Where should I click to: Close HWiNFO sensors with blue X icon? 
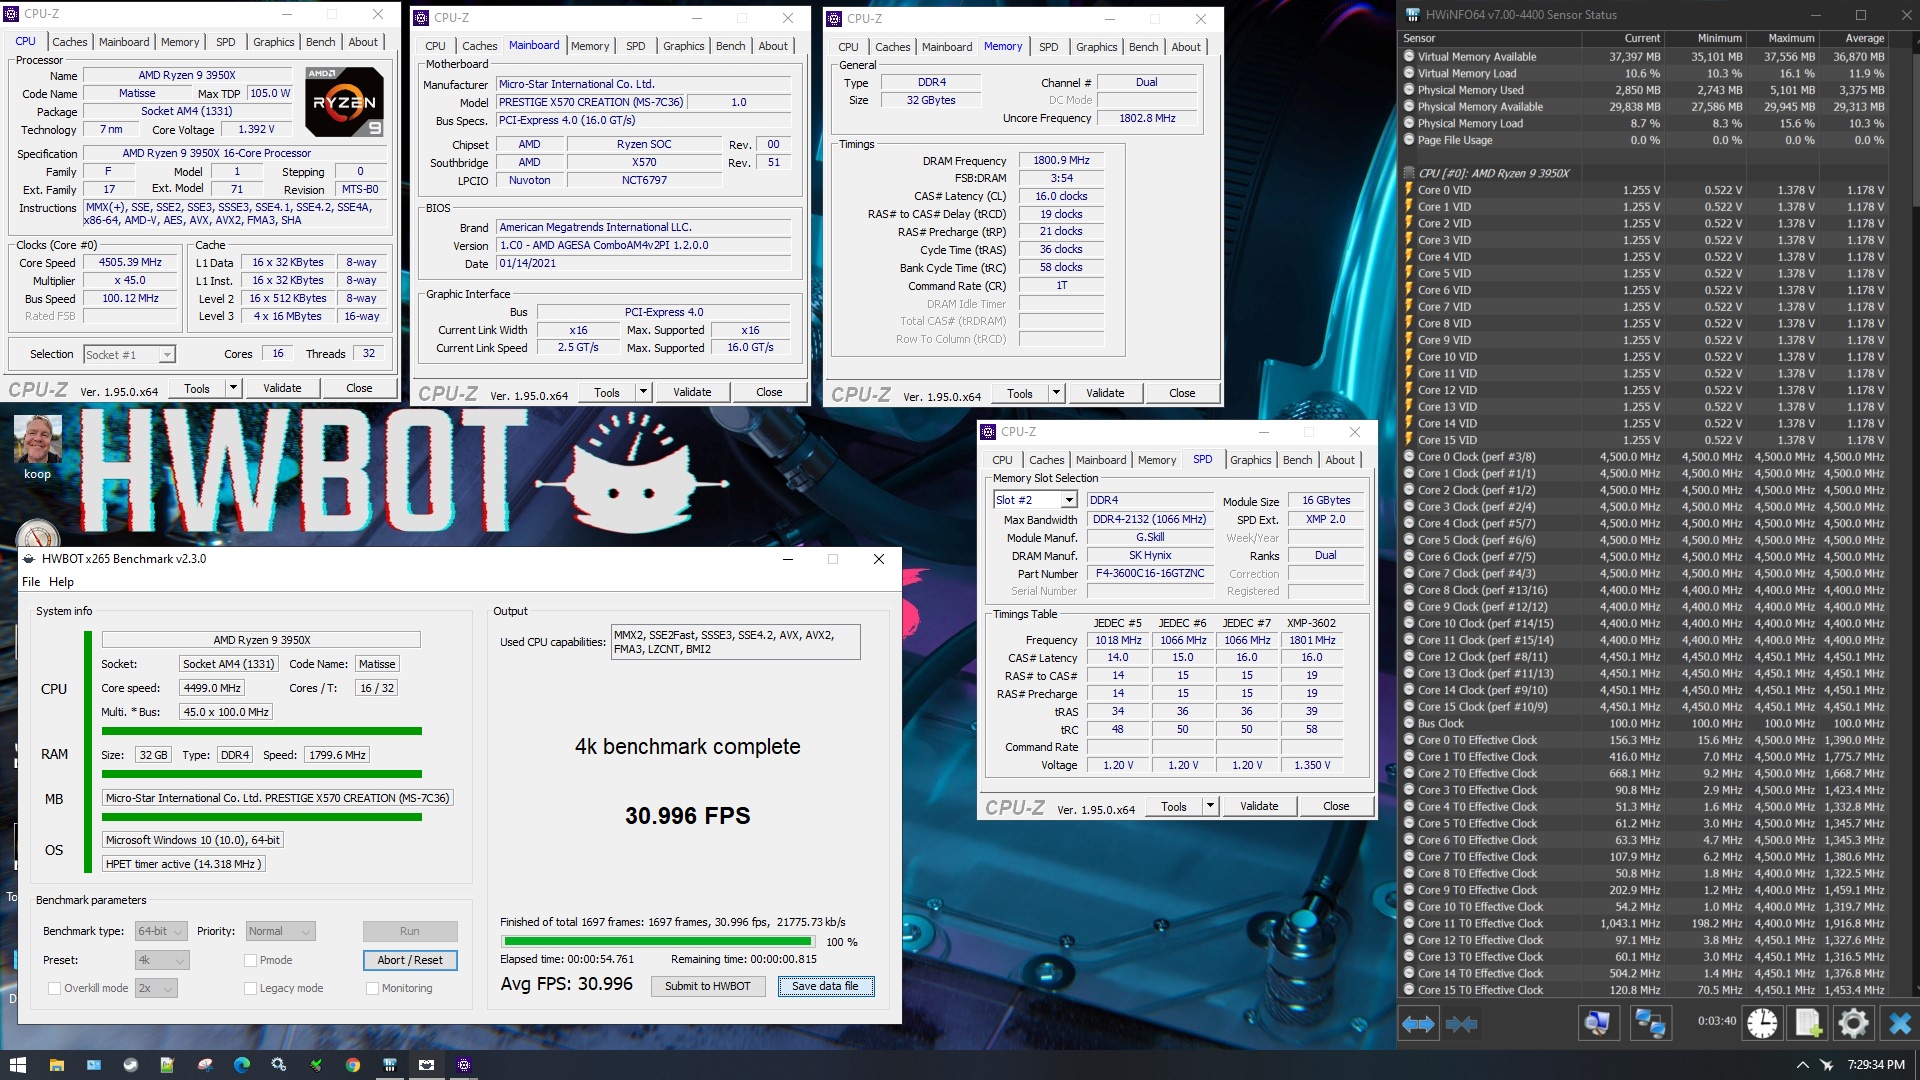(x=1899, y=1022)
